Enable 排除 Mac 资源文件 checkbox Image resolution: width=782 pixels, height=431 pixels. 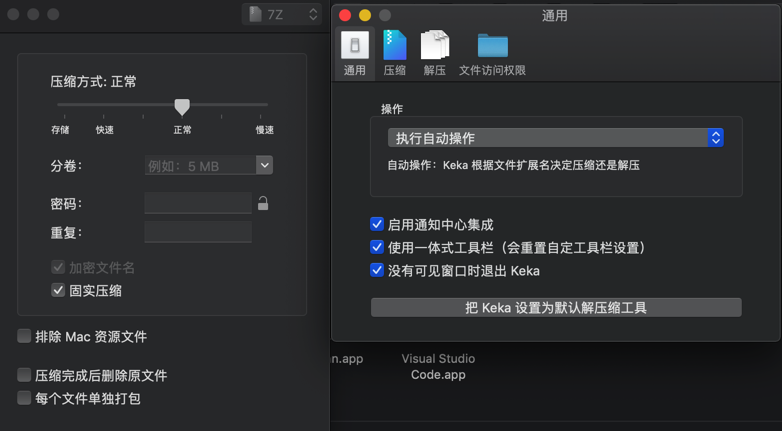[x=24, y=336]
